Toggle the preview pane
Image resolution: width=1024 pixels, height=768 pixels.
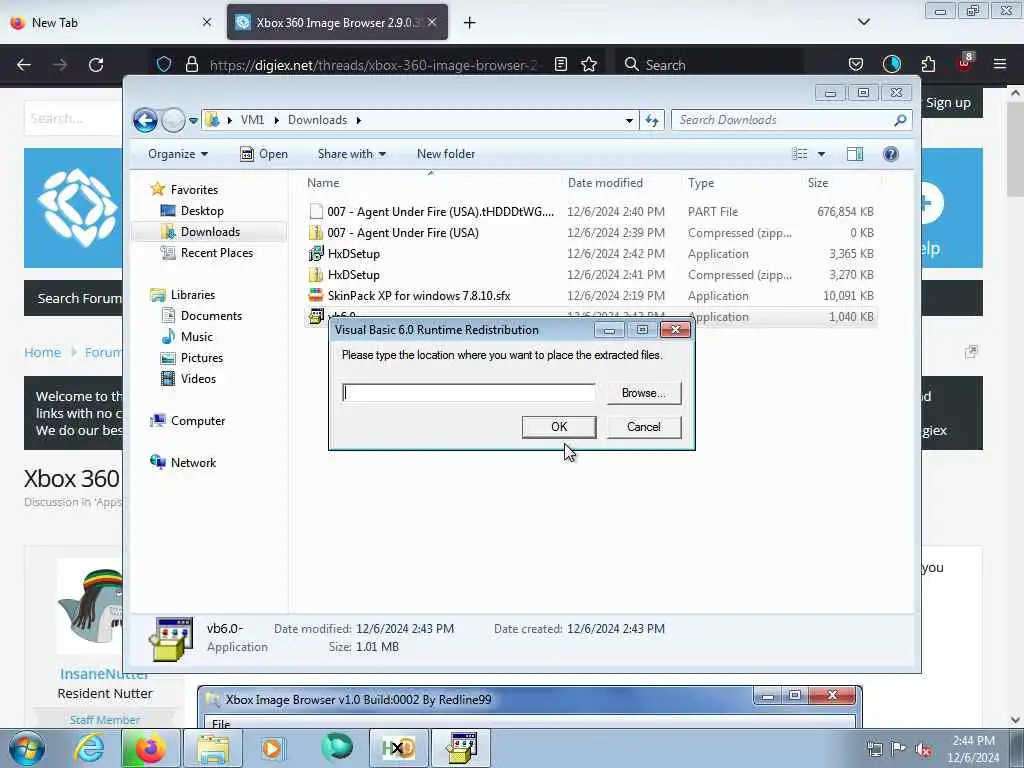pyautogui.click(x=855, y=154)
